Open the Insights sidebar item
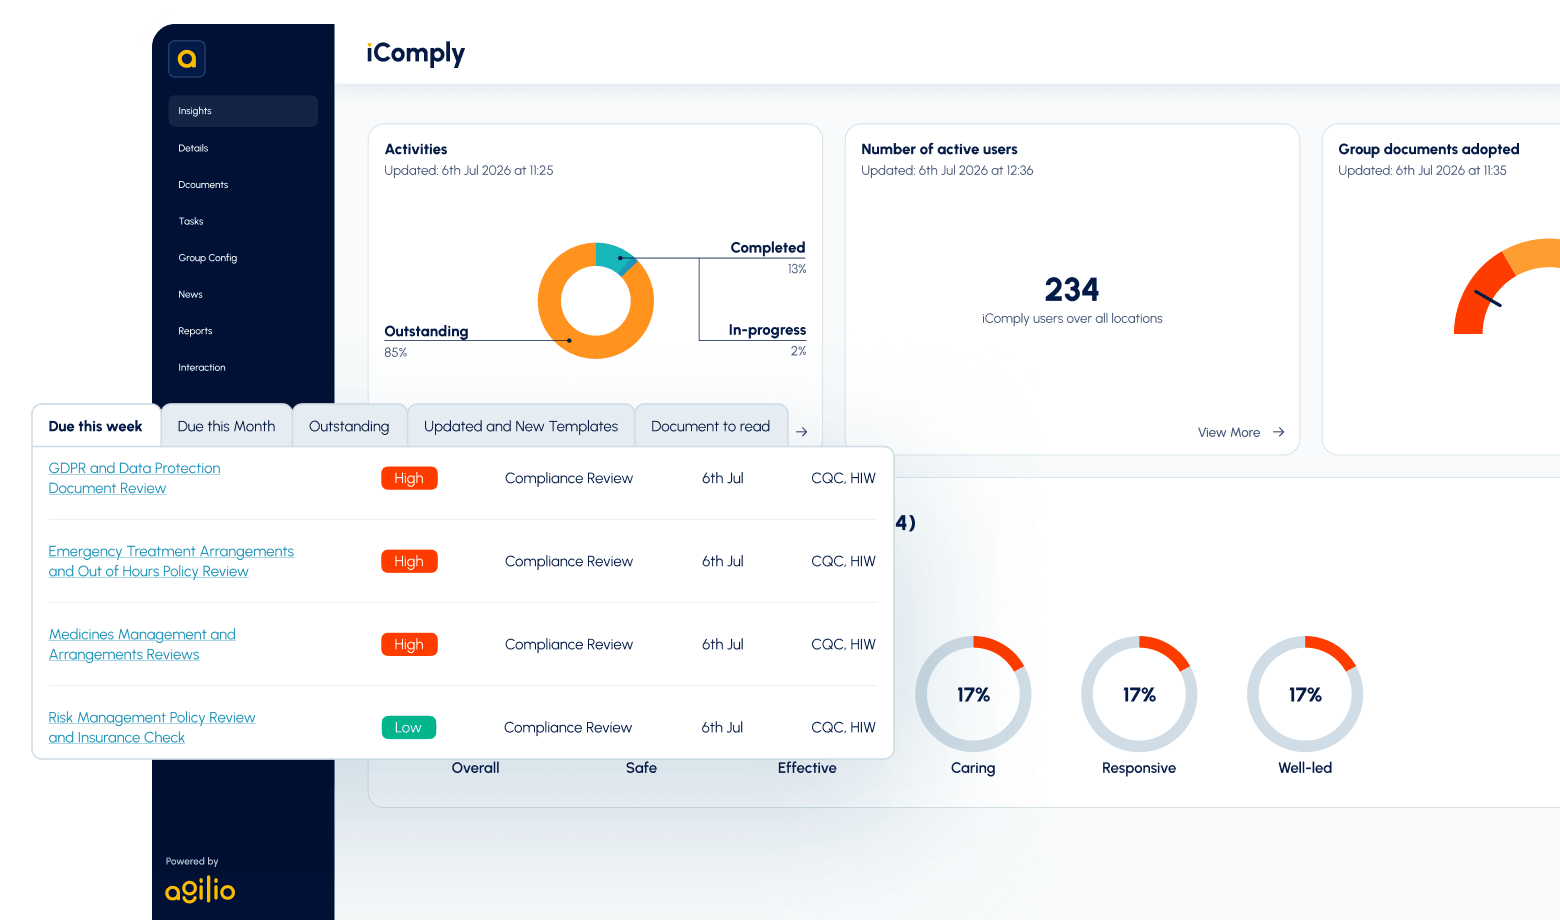The height and width of the screenshot is (920, 1560). (243, 111)
